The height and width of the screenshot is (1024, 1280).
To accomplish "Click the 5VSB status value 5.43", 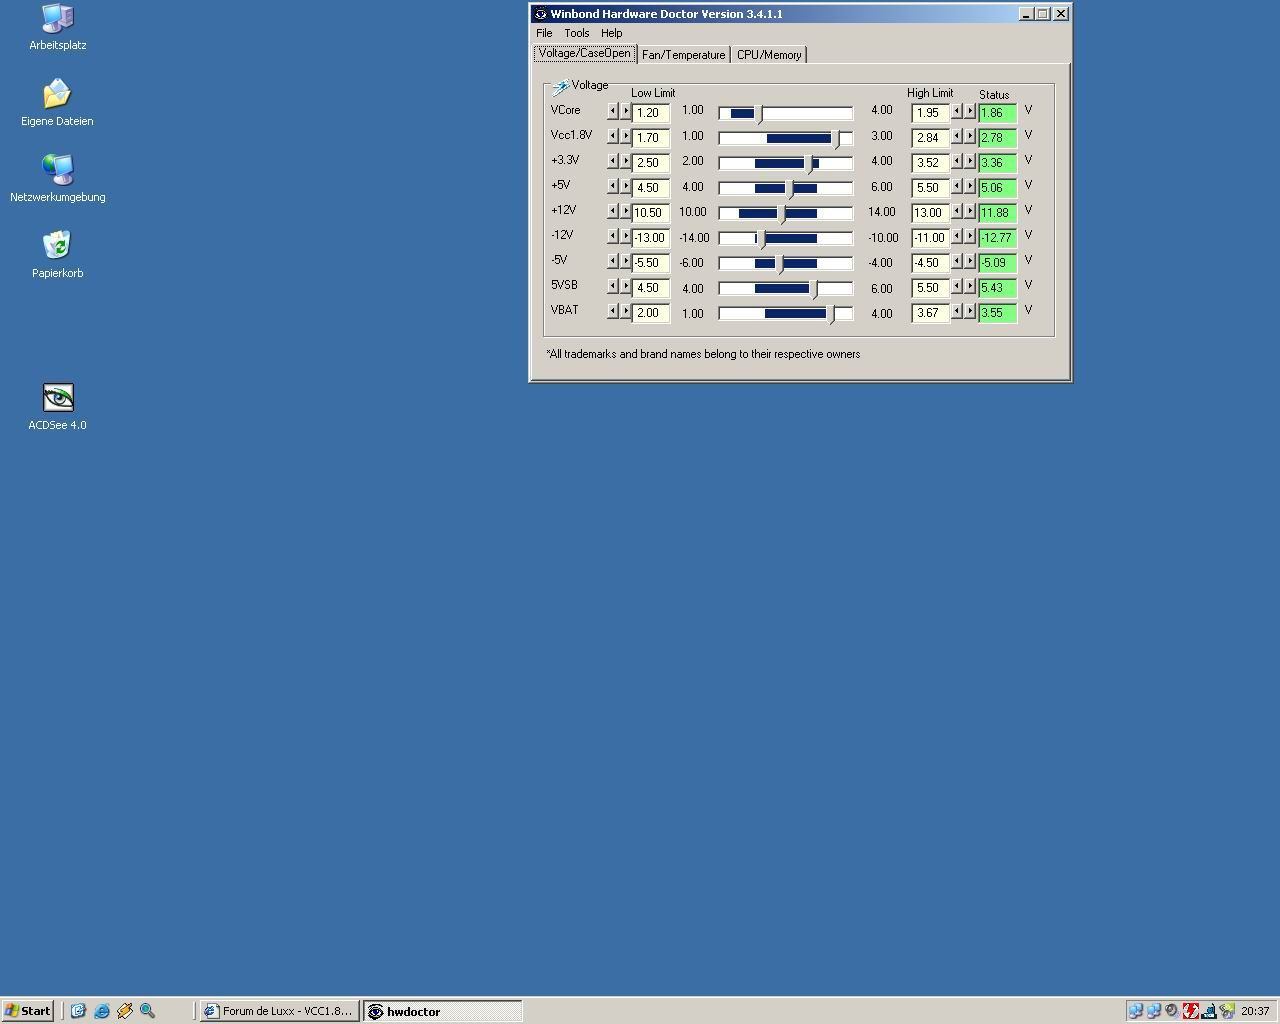I will click(x=998, y=288).
